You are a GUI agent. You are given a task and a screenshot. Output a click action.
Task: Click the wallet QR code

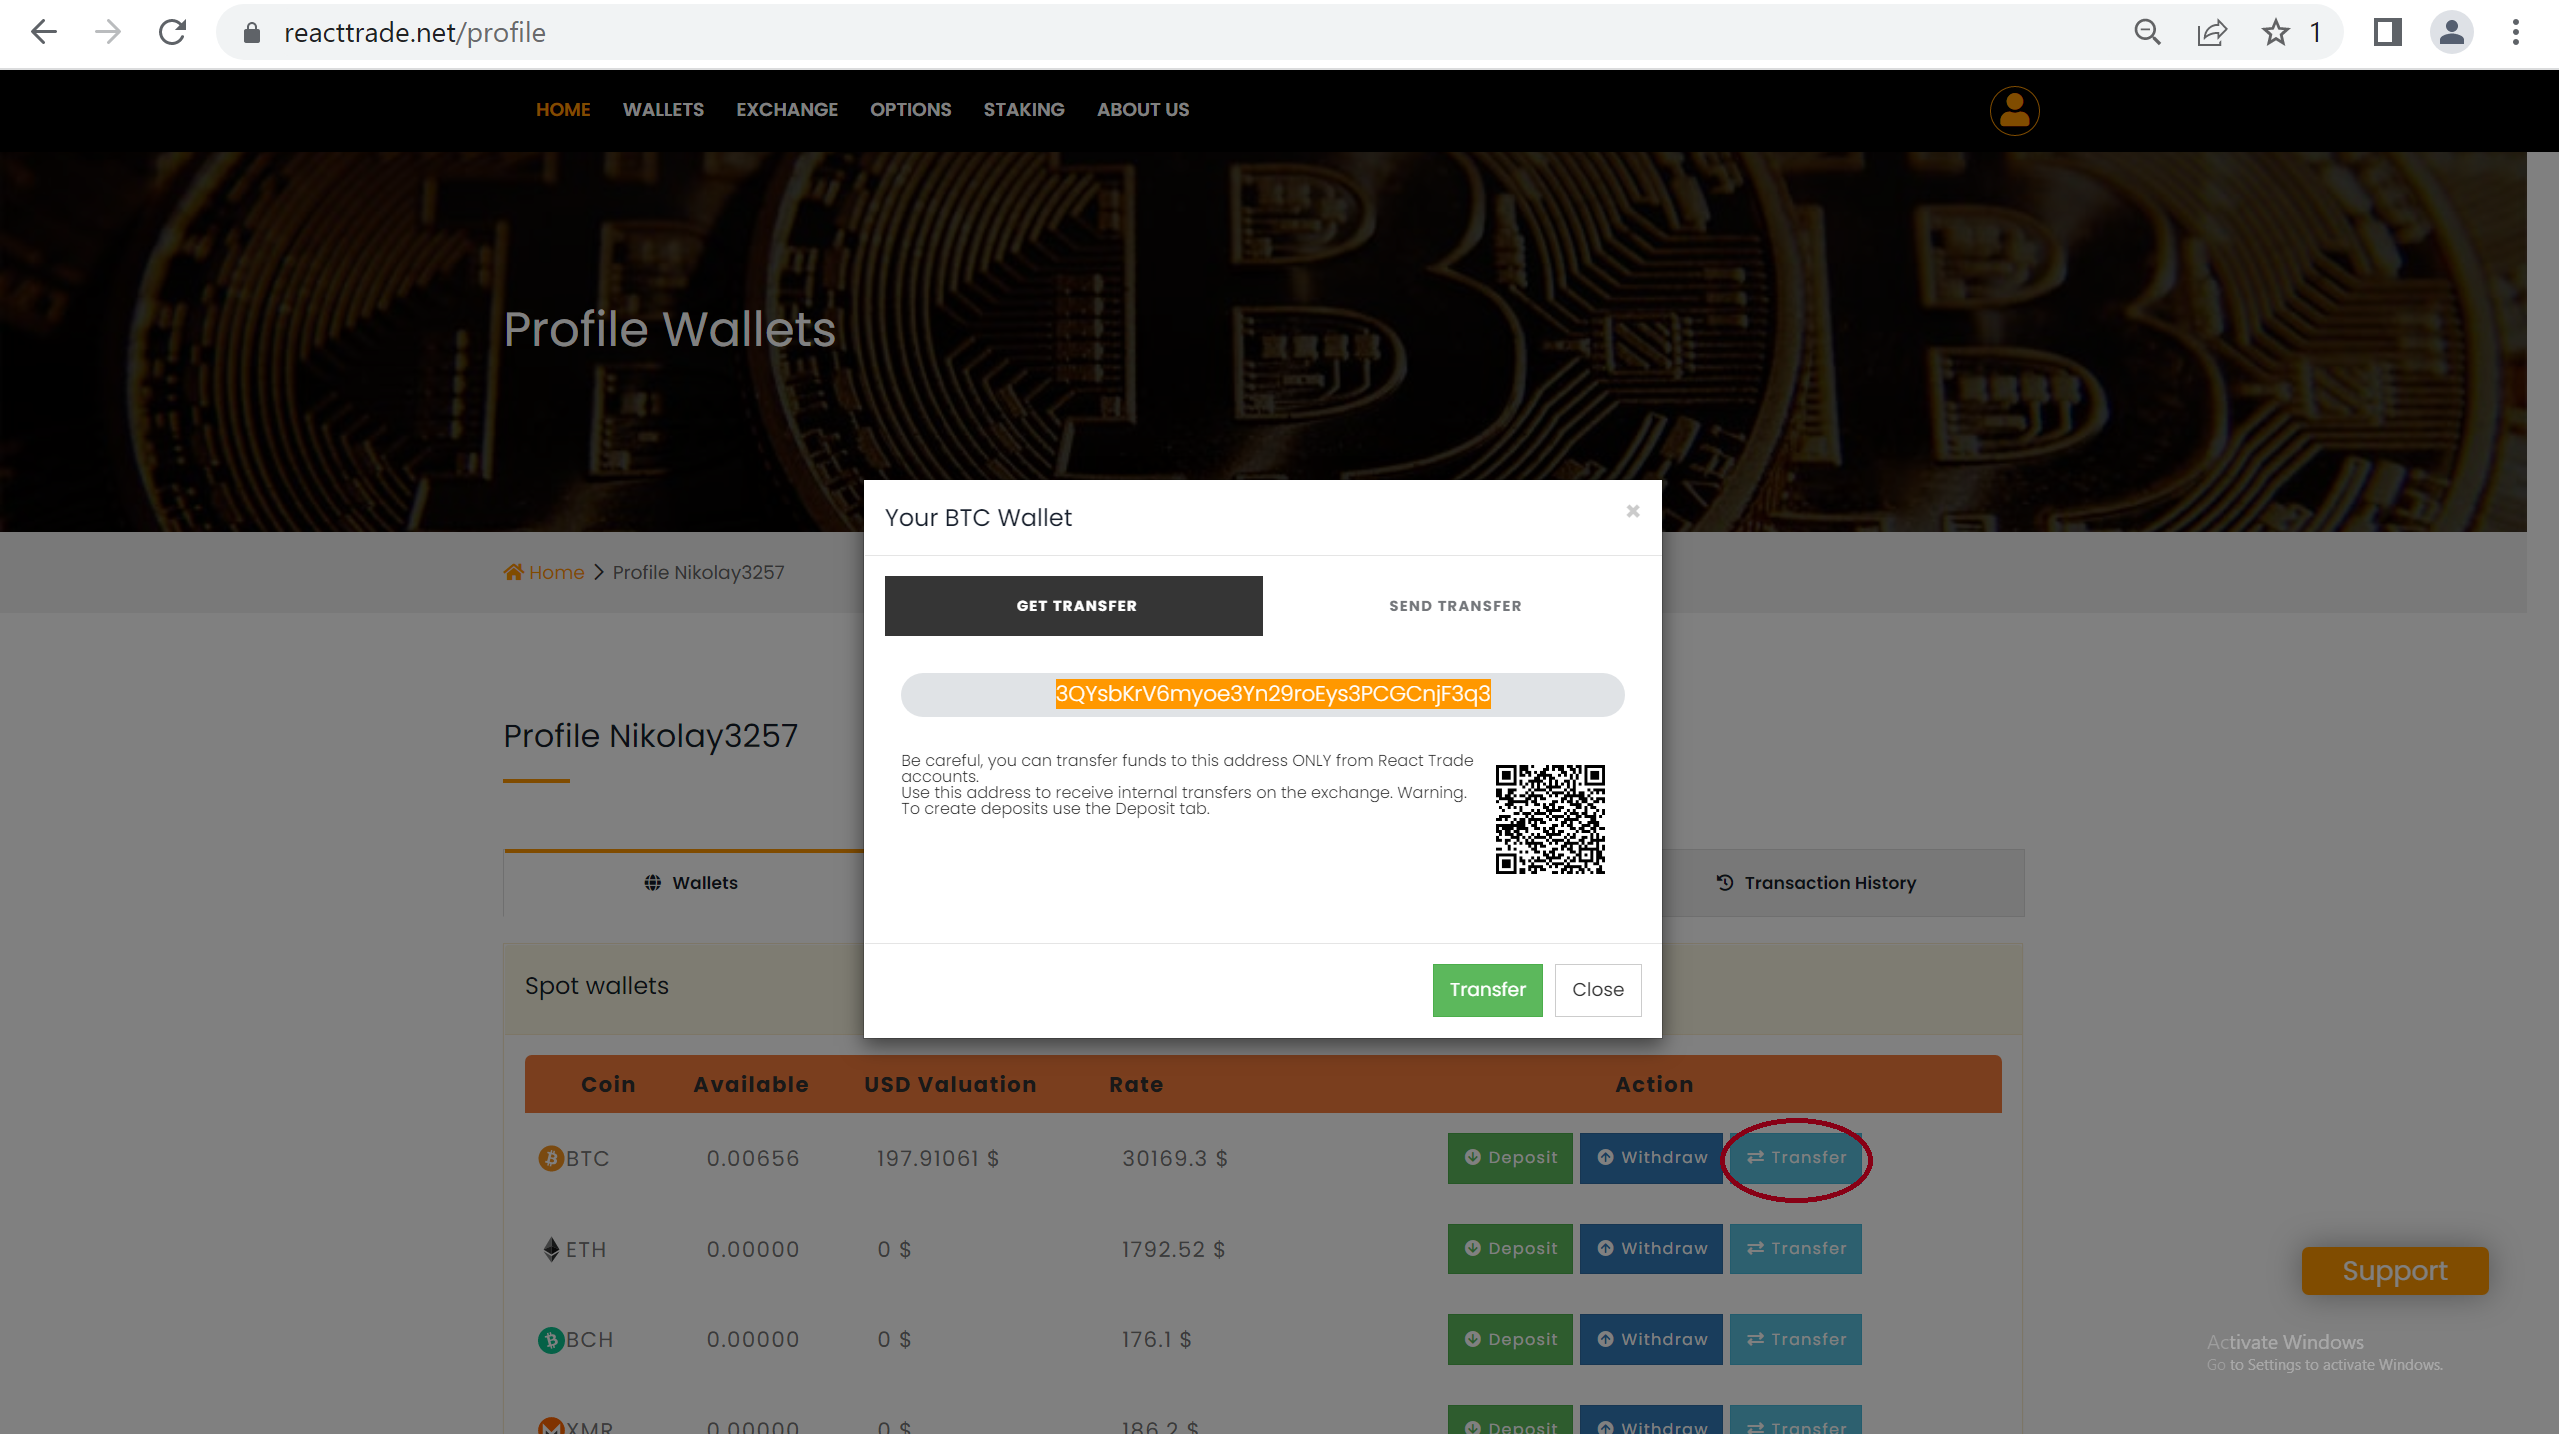click(x=1550, y=819)
